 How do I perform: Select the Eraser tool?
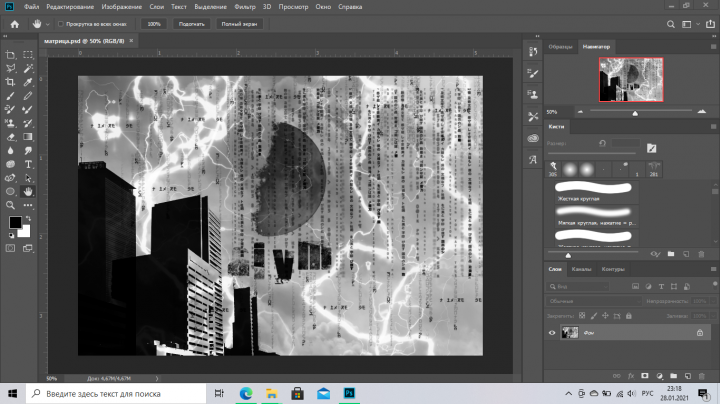(x=10, y=137)
